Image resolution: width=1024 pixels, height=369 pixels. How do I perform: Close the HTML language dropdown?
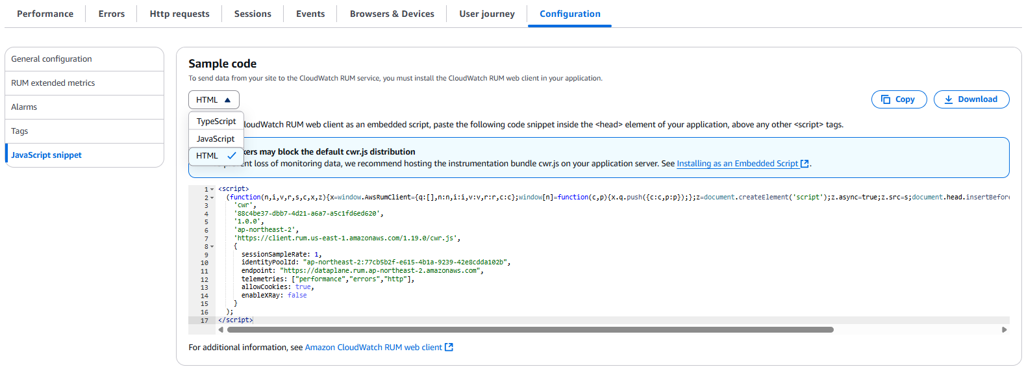click(x=214, y=100)
